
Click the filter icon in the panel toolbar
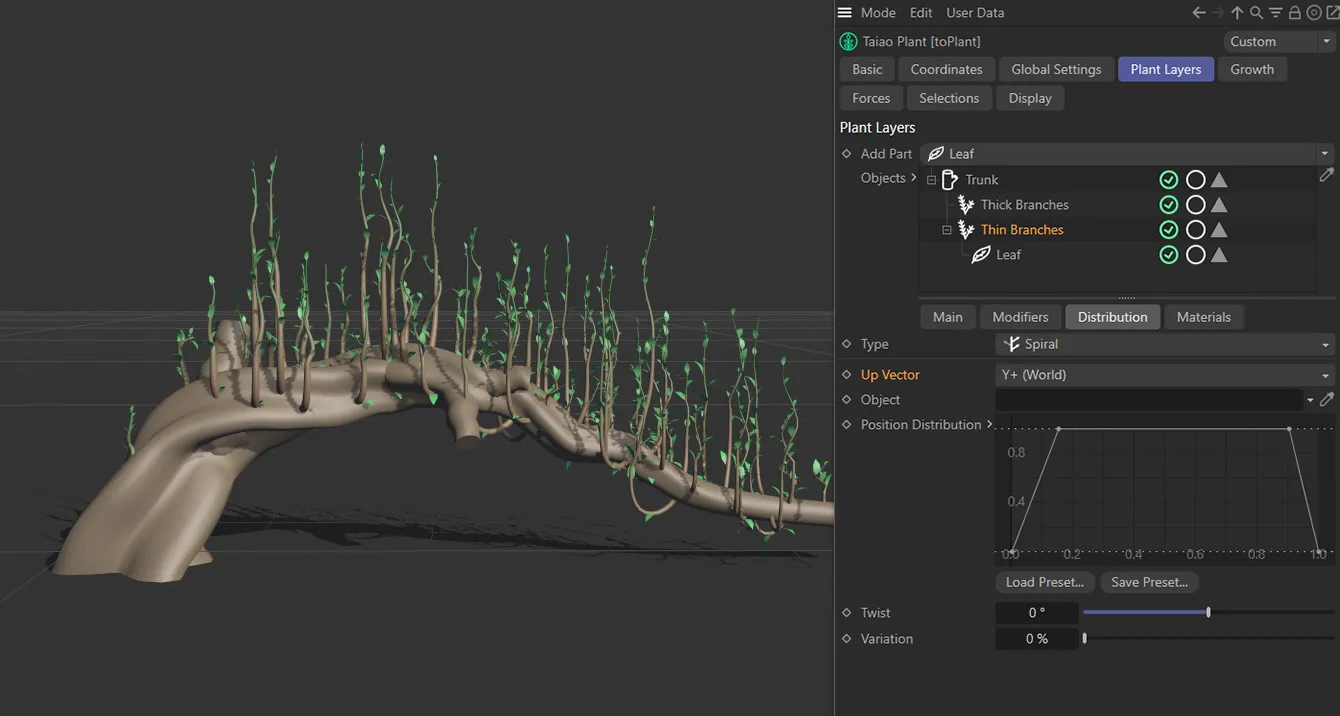point(1275,12)
